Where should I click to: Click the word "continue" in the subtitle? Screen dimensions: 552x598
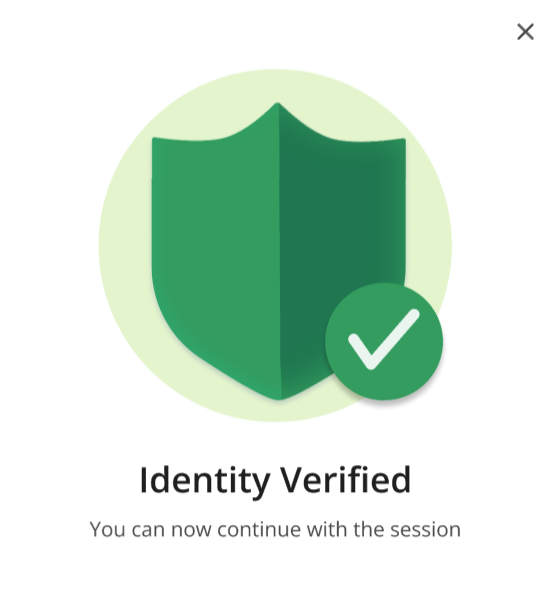[259, 529]
